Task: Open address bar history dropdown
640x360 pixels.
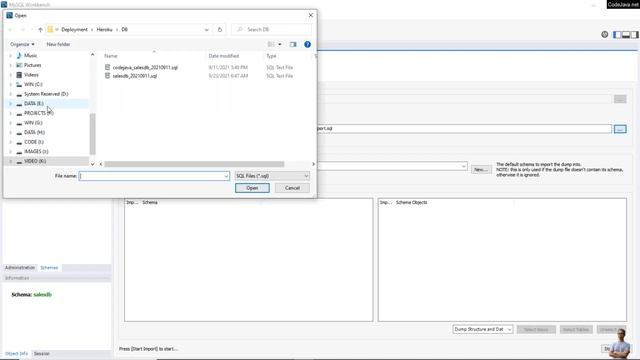Action: click(x=207, y=30)
